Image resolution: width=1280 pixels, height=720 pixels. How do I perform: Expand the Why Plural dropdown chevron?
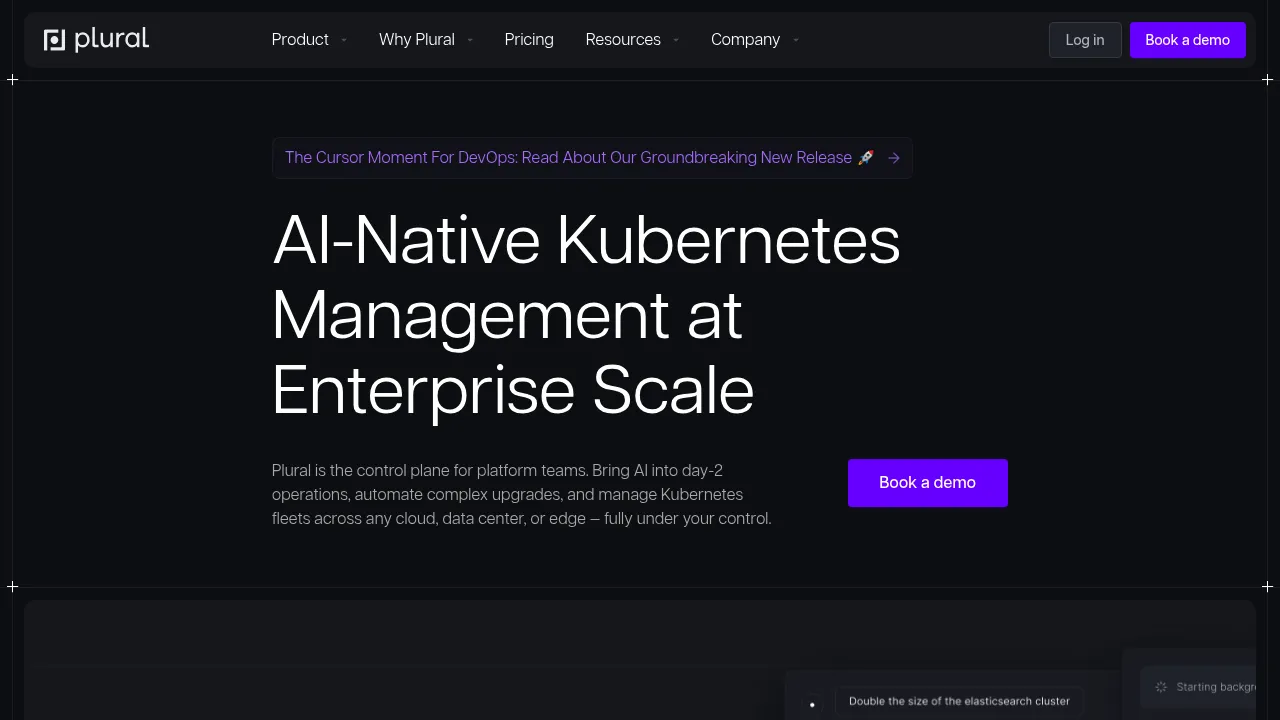(470, 40)
